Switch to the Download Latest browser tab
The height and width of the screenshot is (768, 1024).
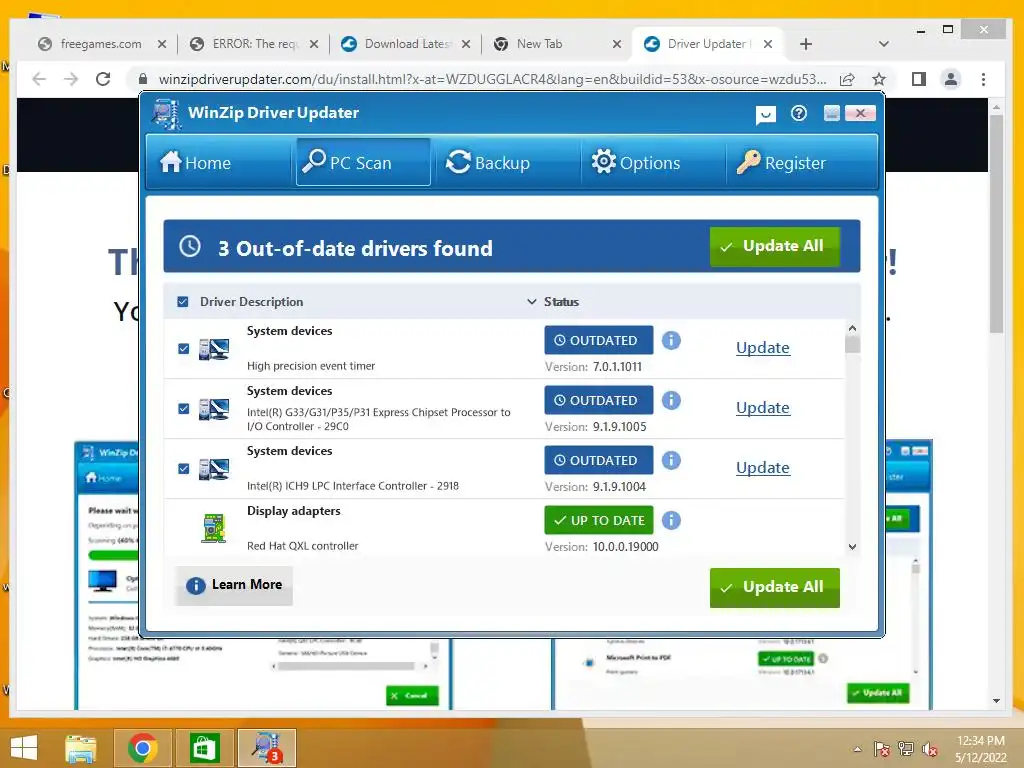pyautogui.click(x=408, y=44)
